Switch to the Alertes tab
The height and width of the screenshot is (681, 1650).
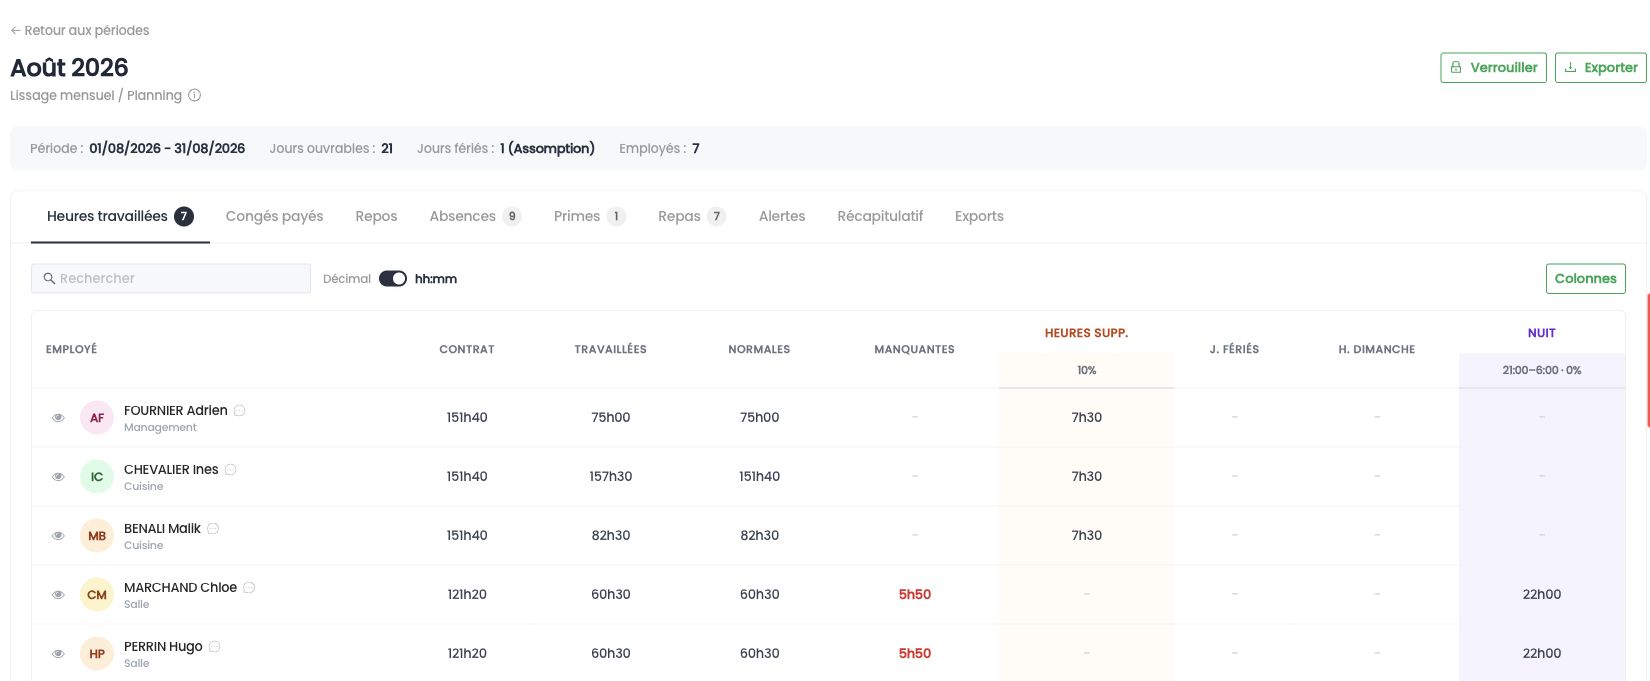point(782,217)
